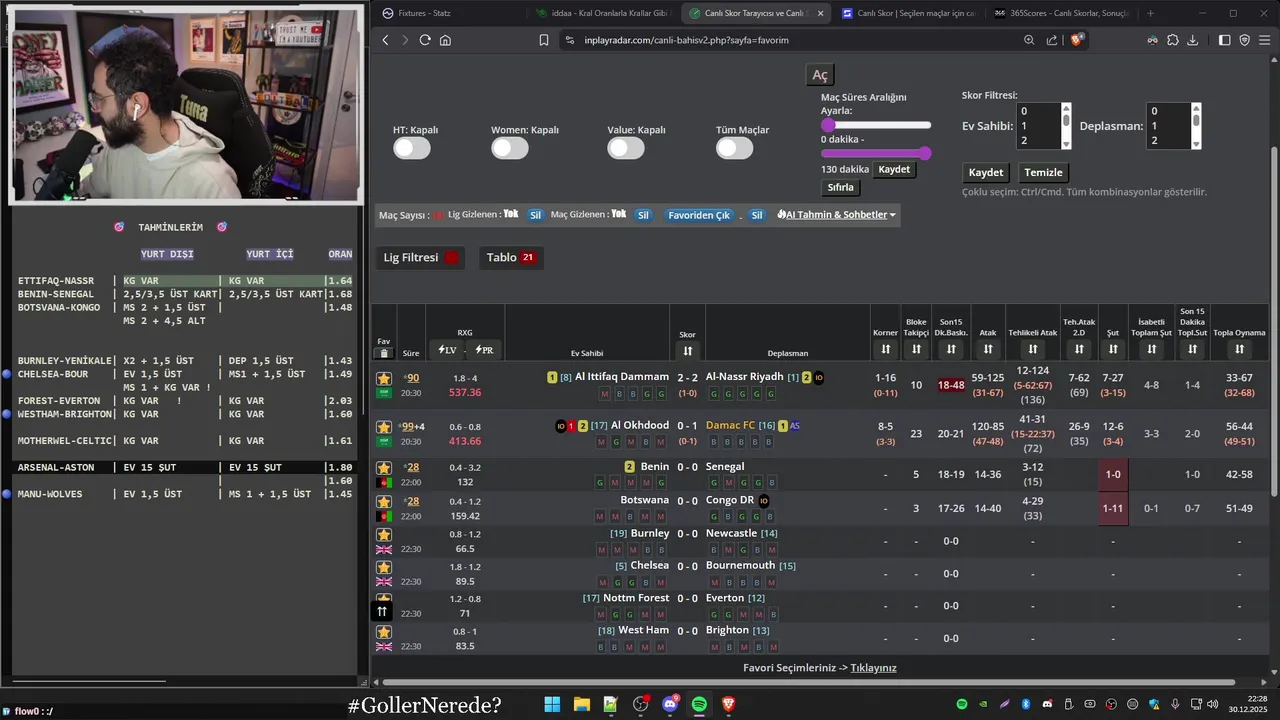Open Discord from taskbar
1280x720 pixels.
670,705
